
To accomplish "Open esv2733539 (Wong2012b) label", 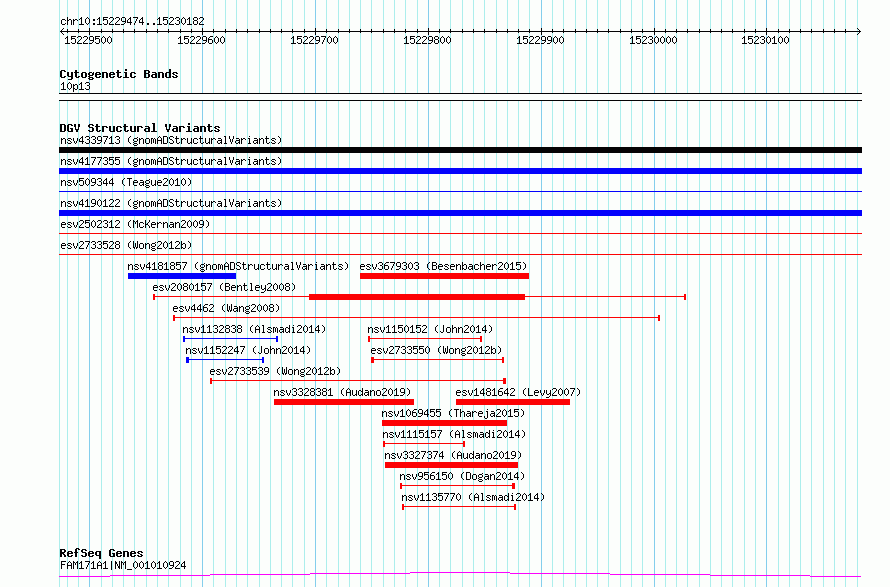I will (x=275, y=371).
